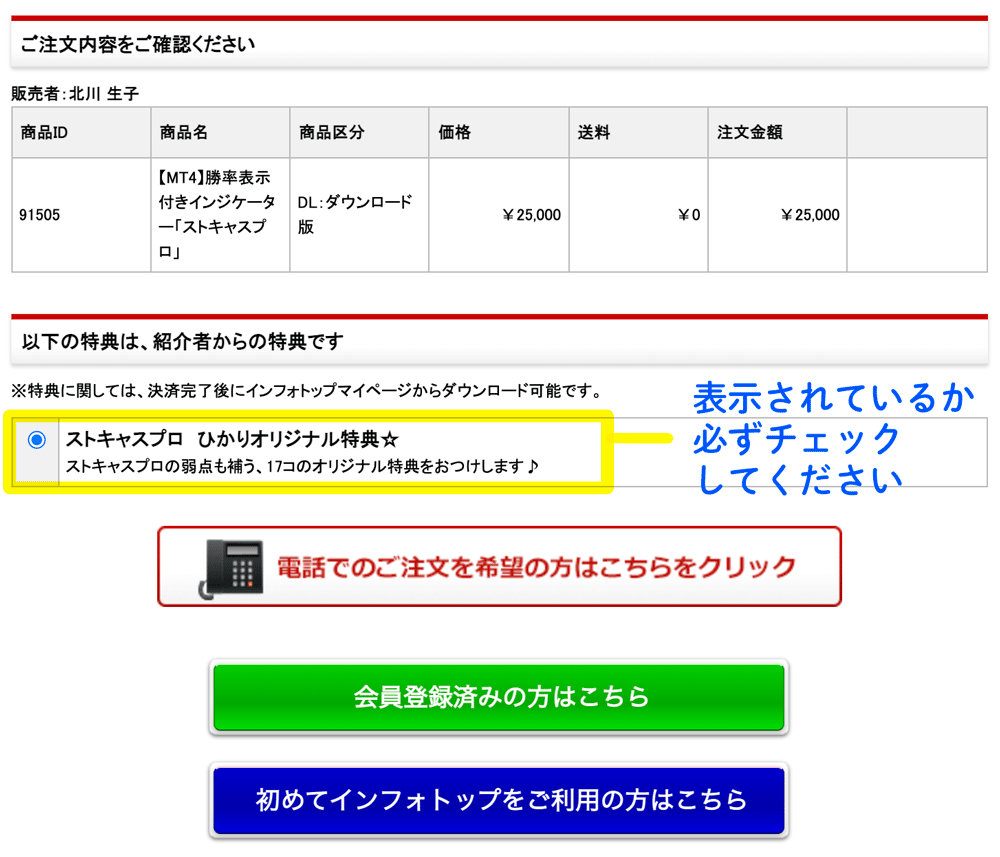The image size is (1000, 857).
Task: Click the 送料 column header
Action: click(638, 133)
